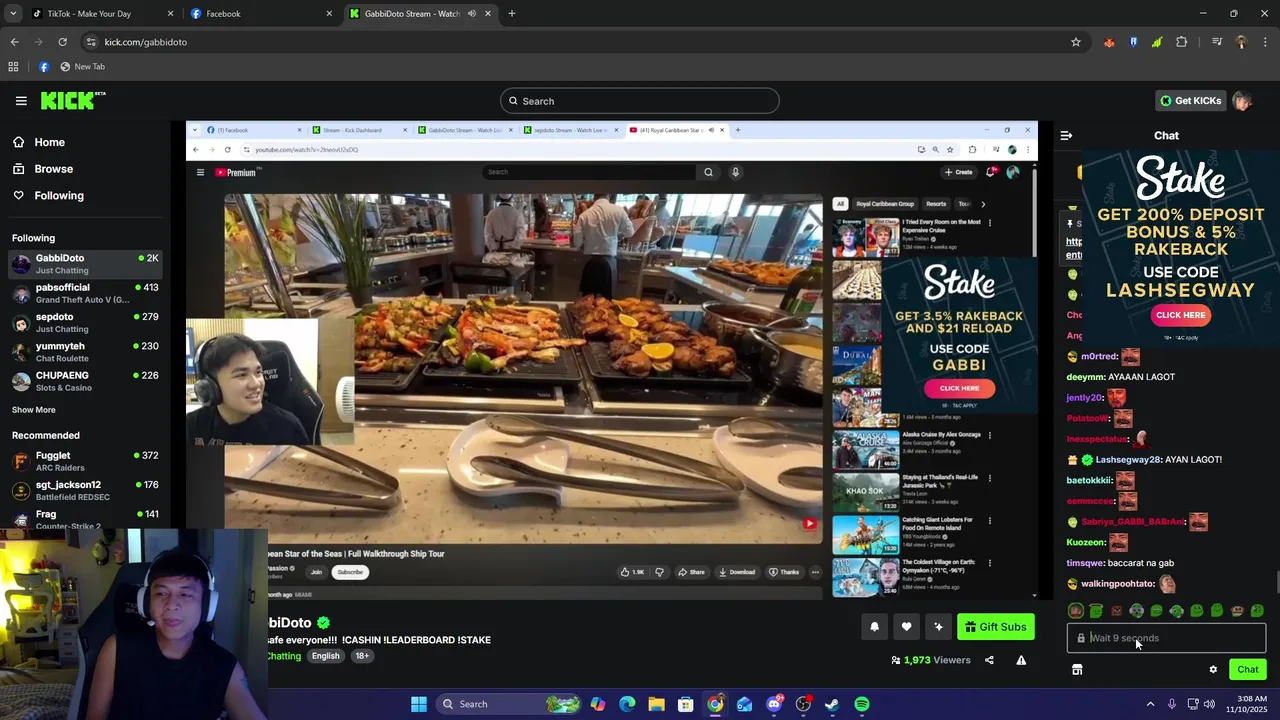Click deeymm username in chat
The width and height of the screenshot is (1280, 720).
(x=1085, y=377)
